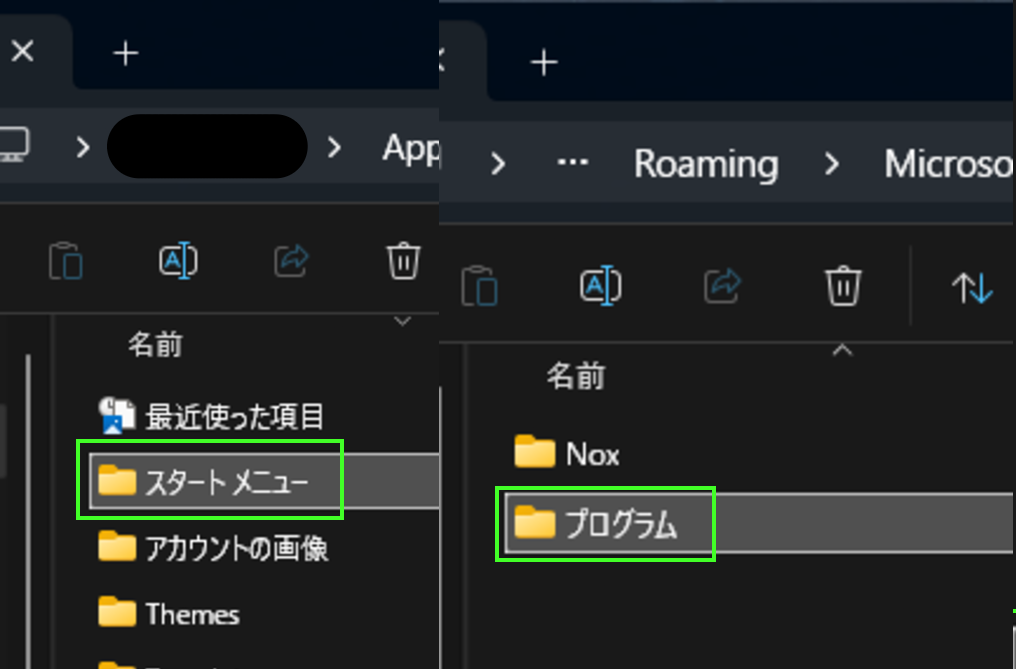Select the アカウントの画像 folder

213,548
